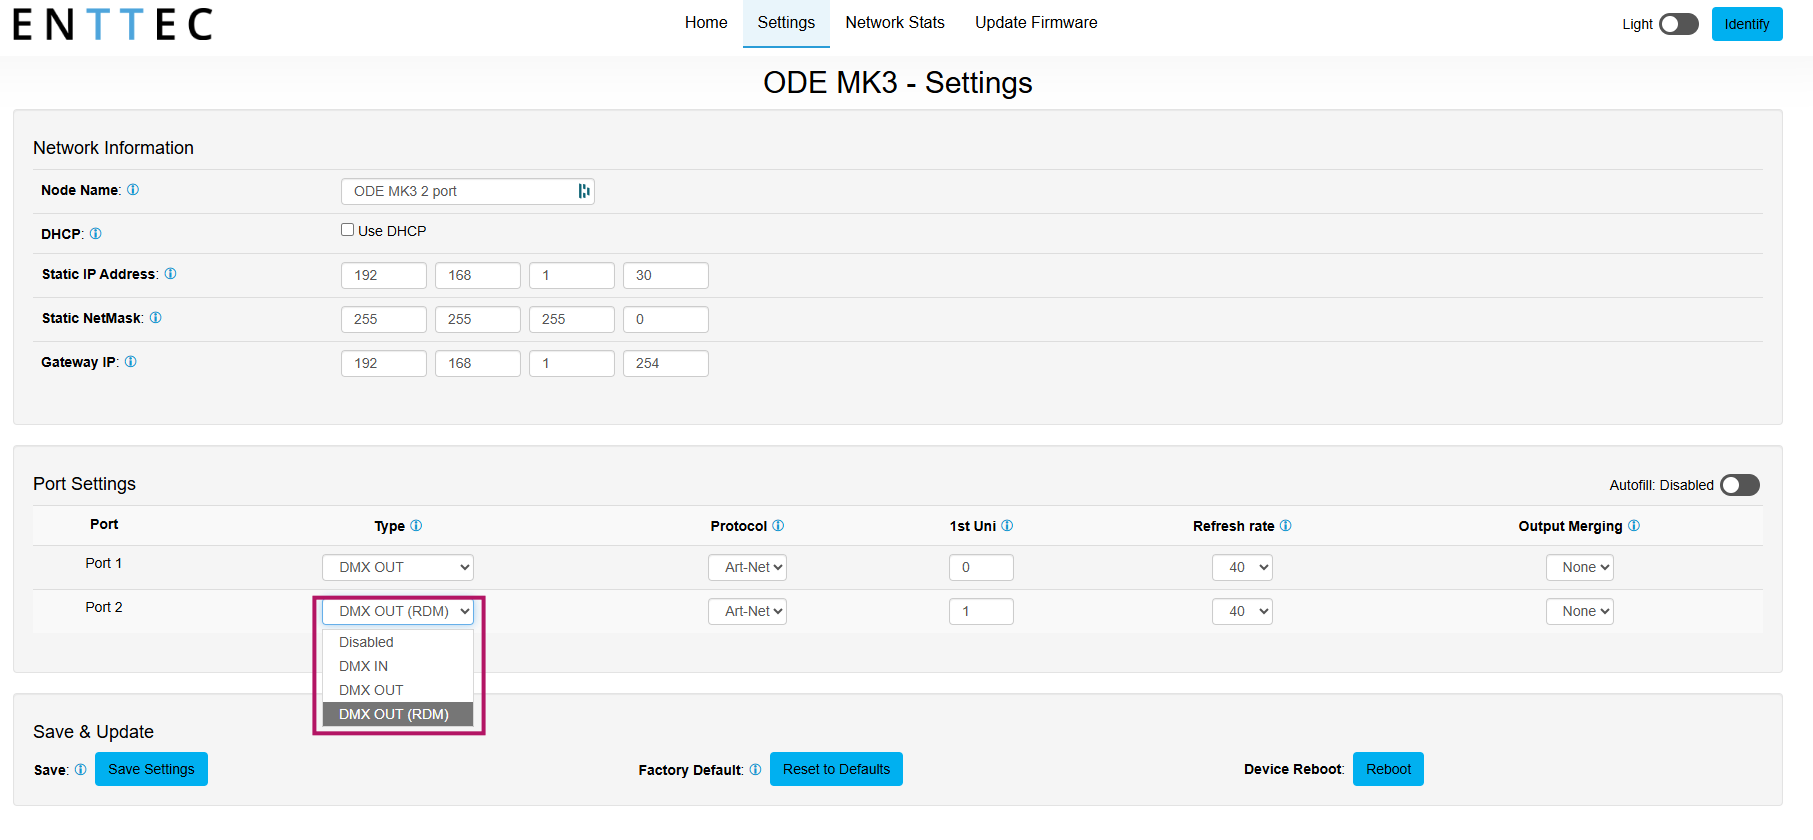Click the Output Merging info icon
Screen dimensions: 1813x840
pyautogui.click(x=1634, y=526)
